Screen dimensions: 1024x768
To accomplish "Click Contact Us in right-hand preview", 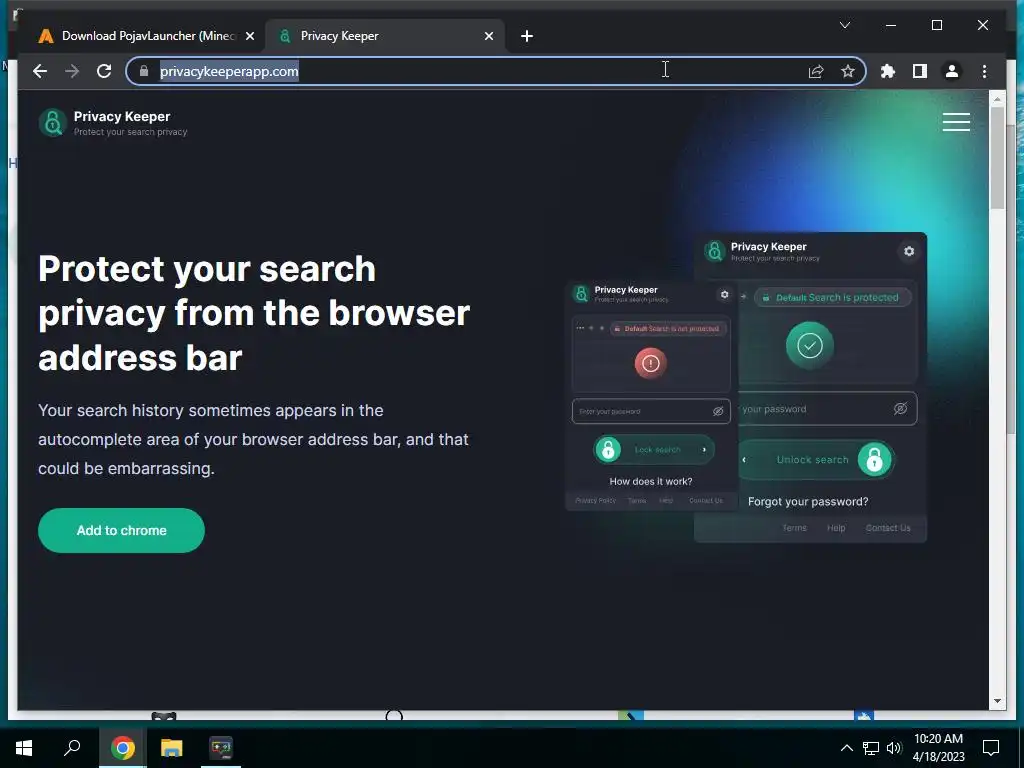I will [x=888, y=528].
